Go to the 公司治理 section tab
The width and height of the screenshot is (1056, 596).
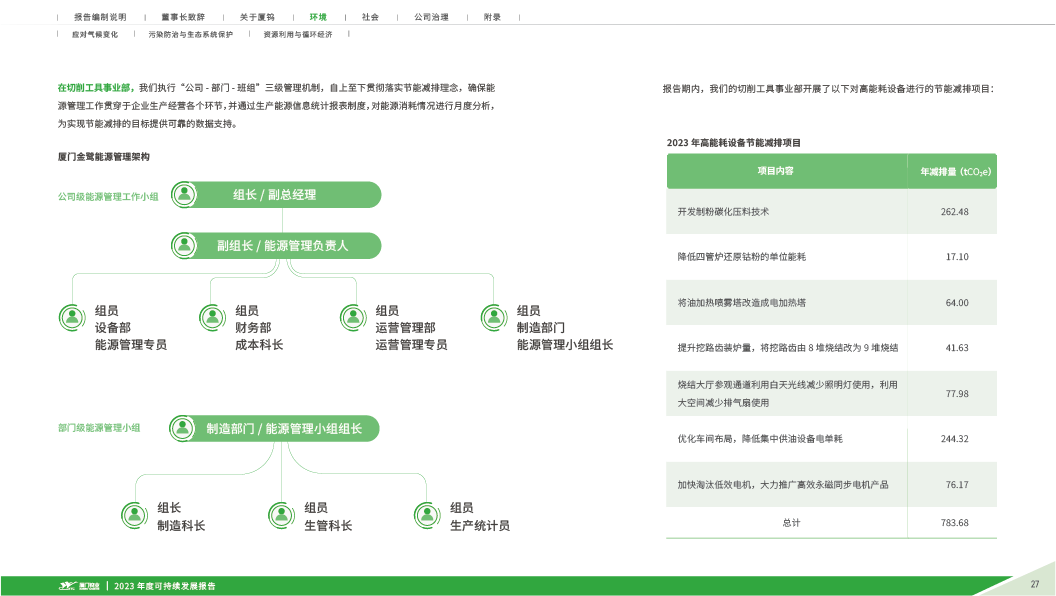click(431, 17)
